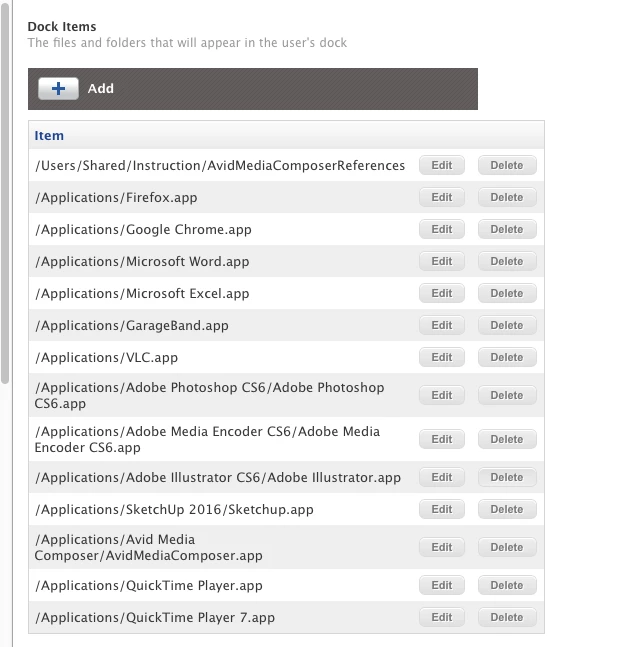
Task: Delete the GarageBand.app dock item
Action: pos(507,325)
